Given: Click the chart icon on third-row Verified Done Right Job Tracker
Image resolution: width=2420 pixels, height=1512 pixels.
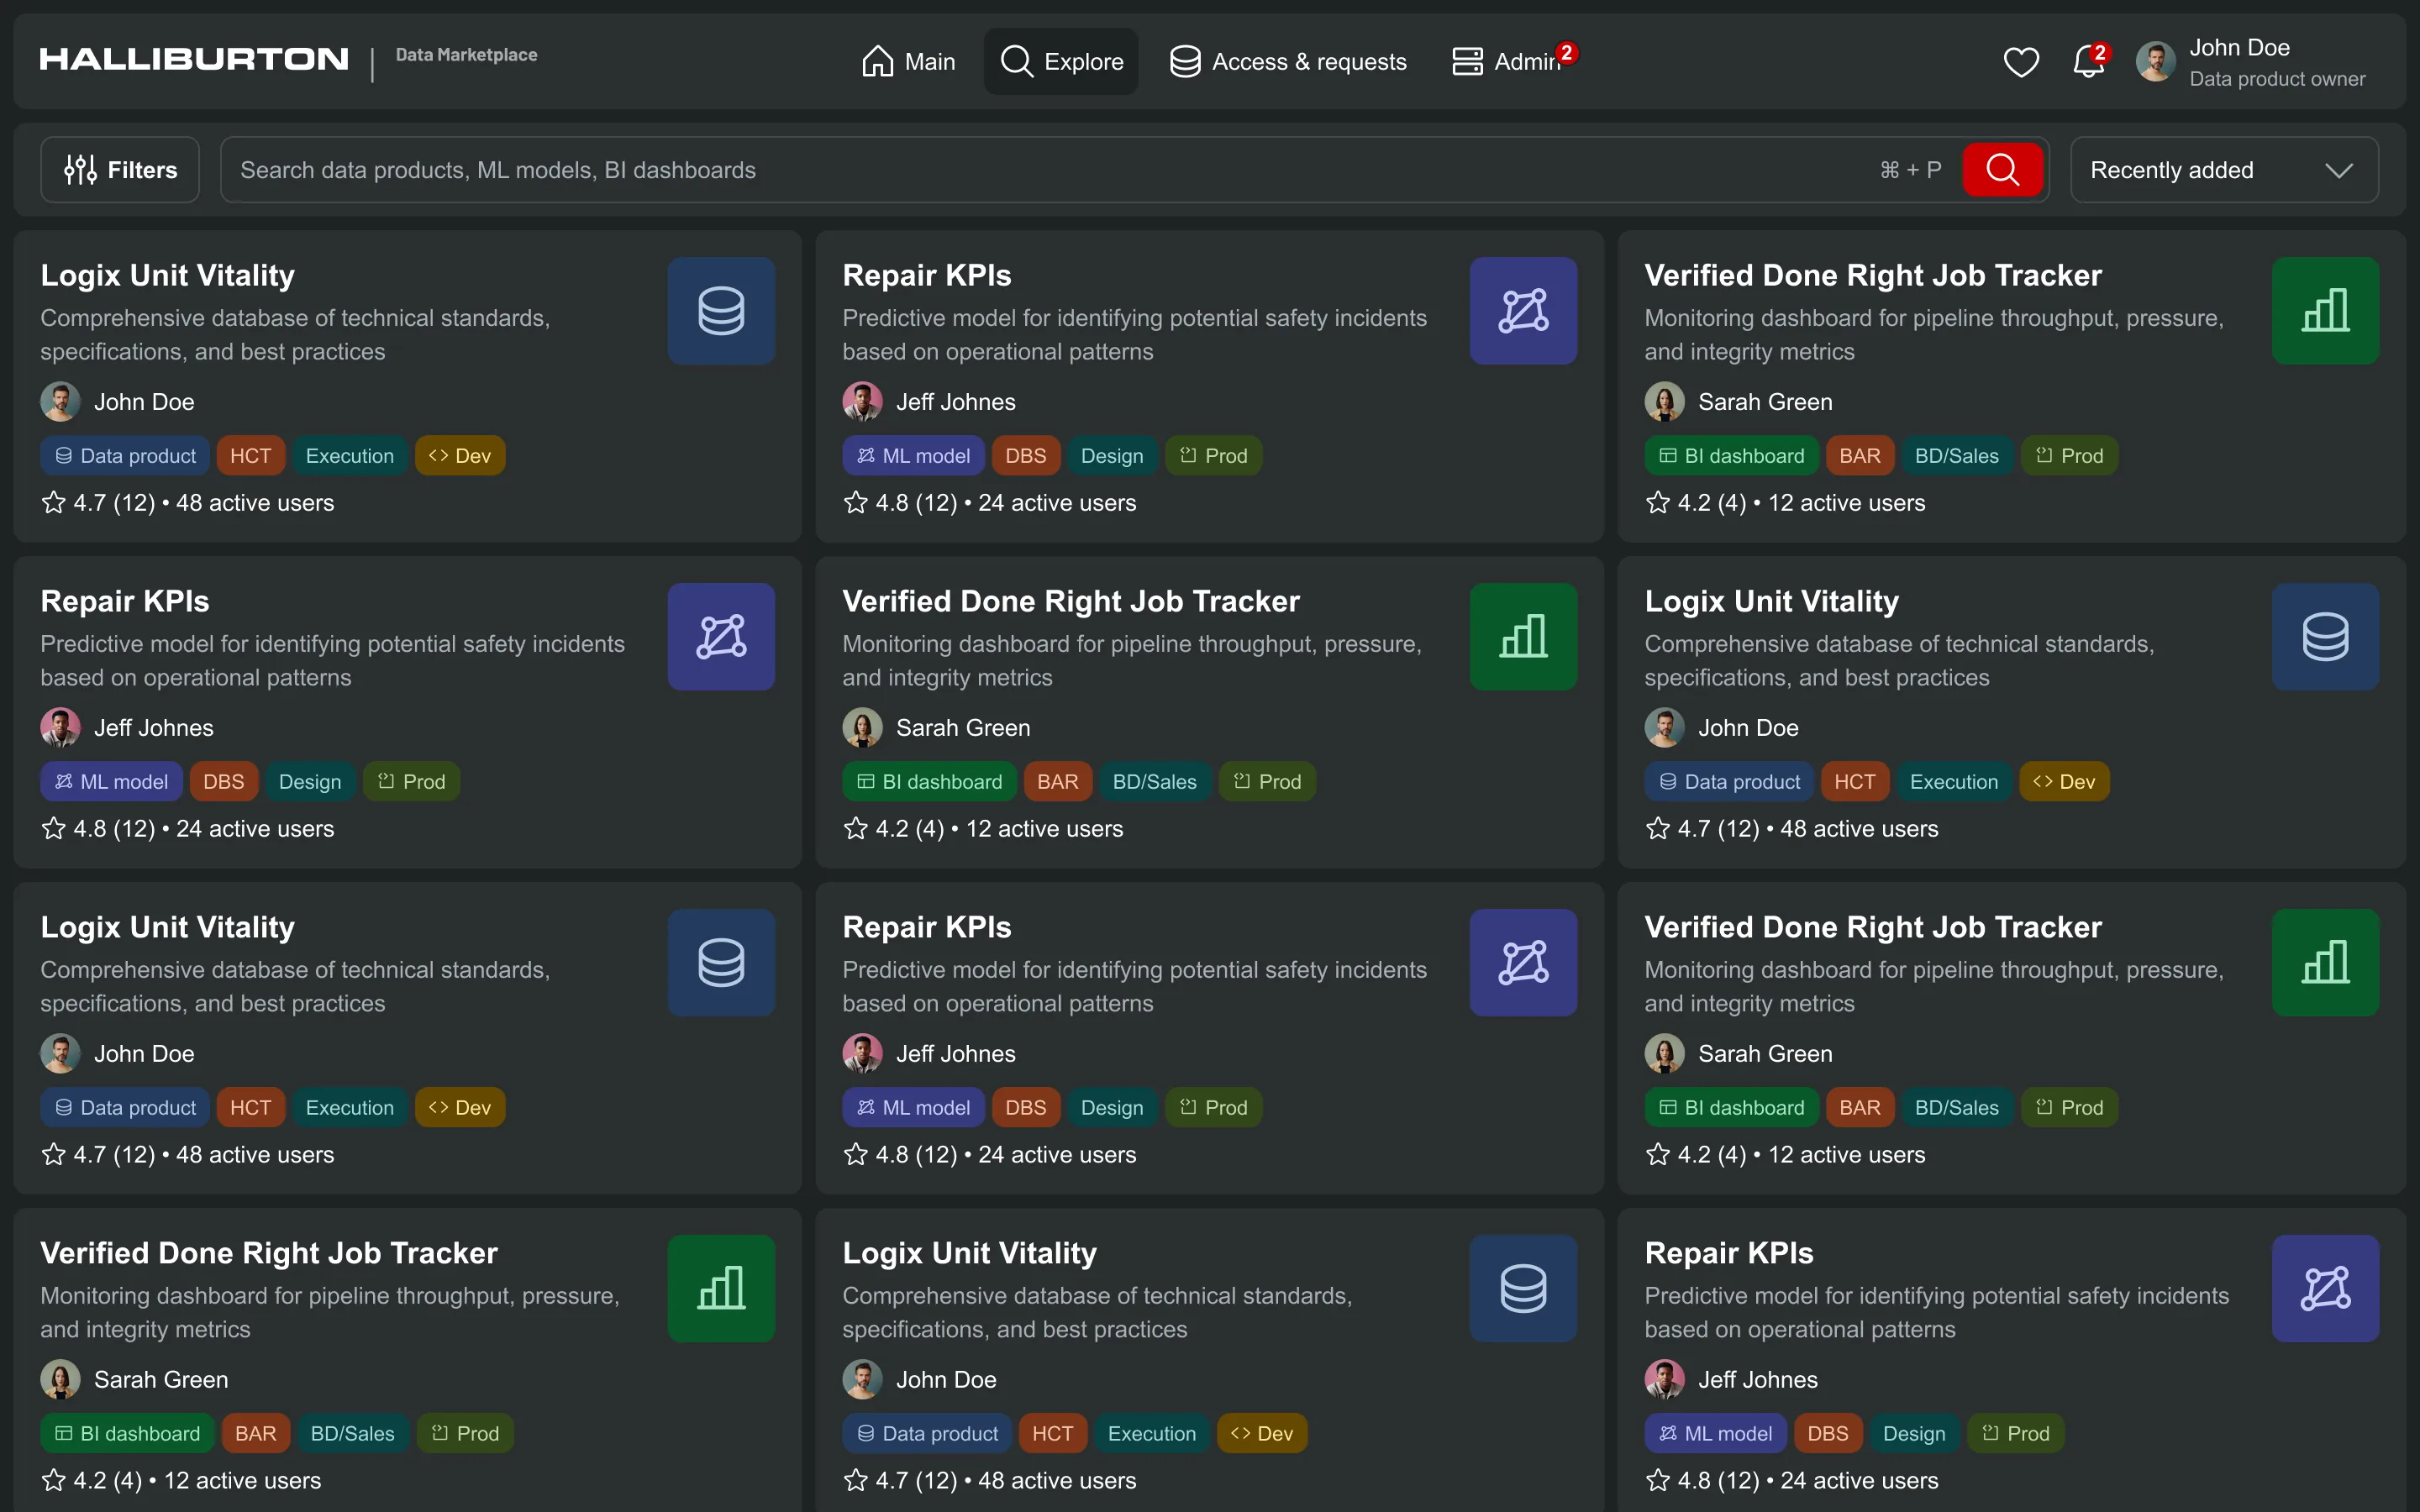Looking at the screenshot, I should [x=2325, y=963].
